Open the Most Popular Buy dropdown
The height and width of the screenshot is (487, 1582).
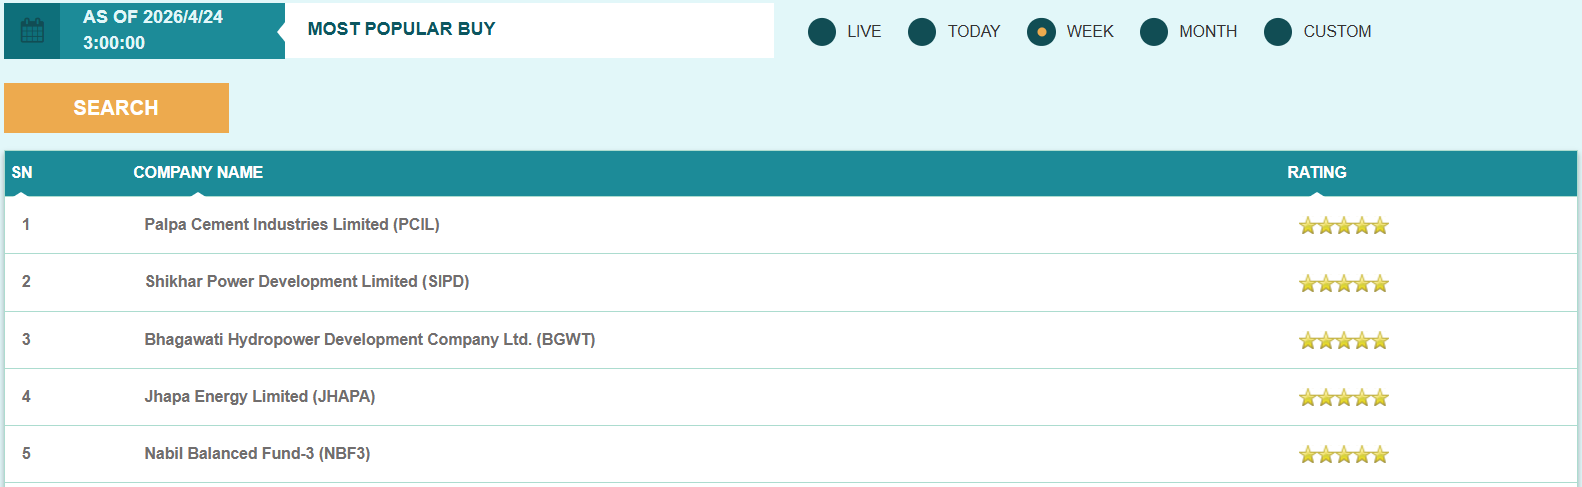tap(529, 30)
